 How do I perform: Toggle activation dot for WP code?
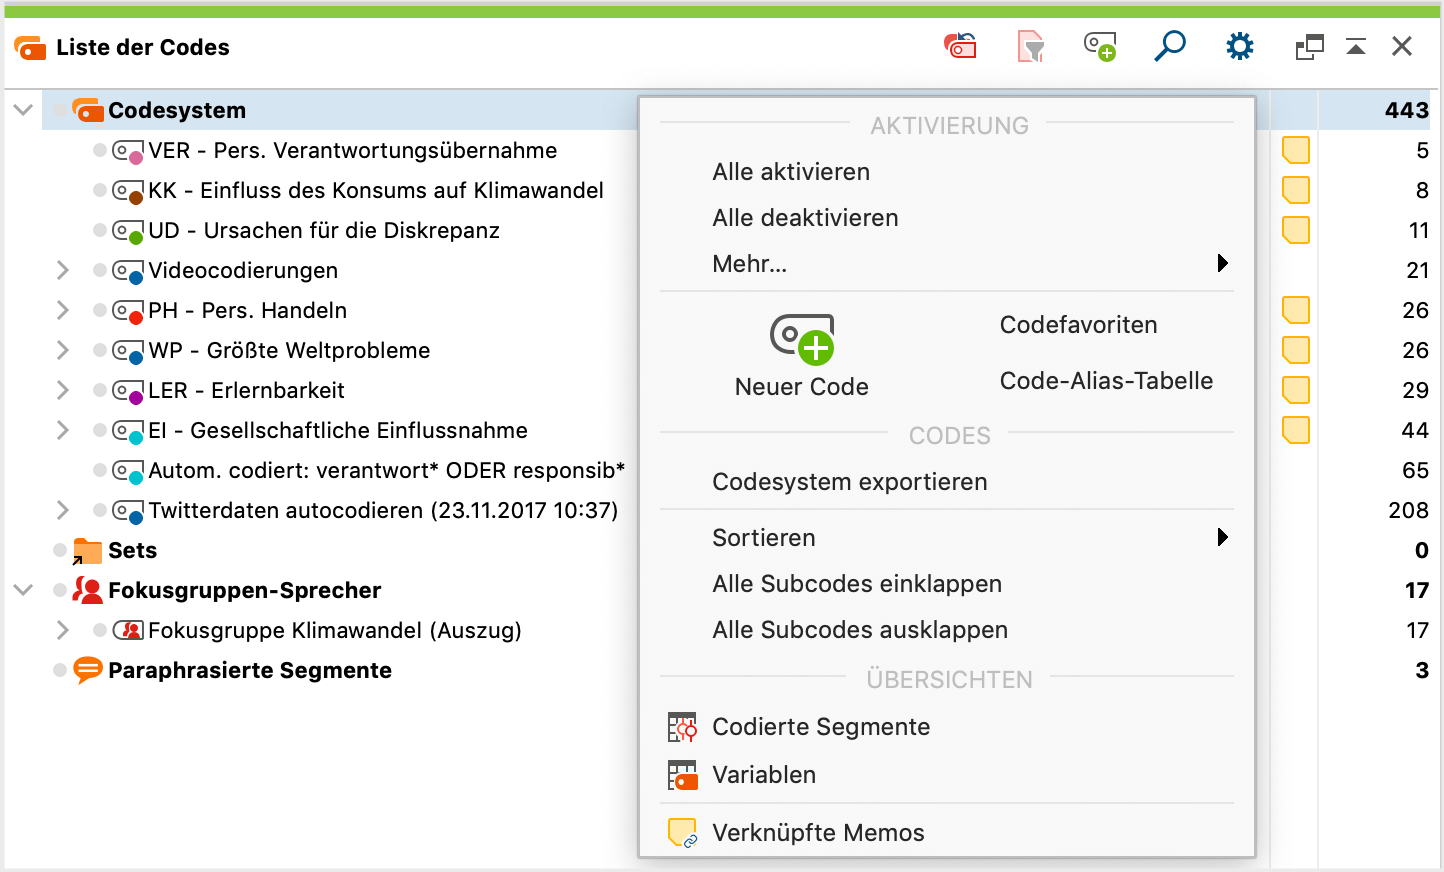[99, 350]
